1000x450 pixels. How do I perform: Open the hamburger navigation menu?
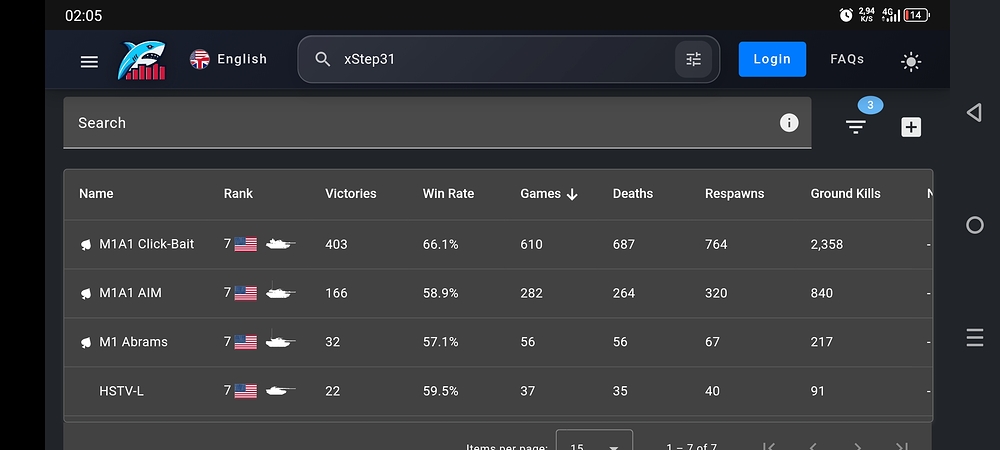89,61
